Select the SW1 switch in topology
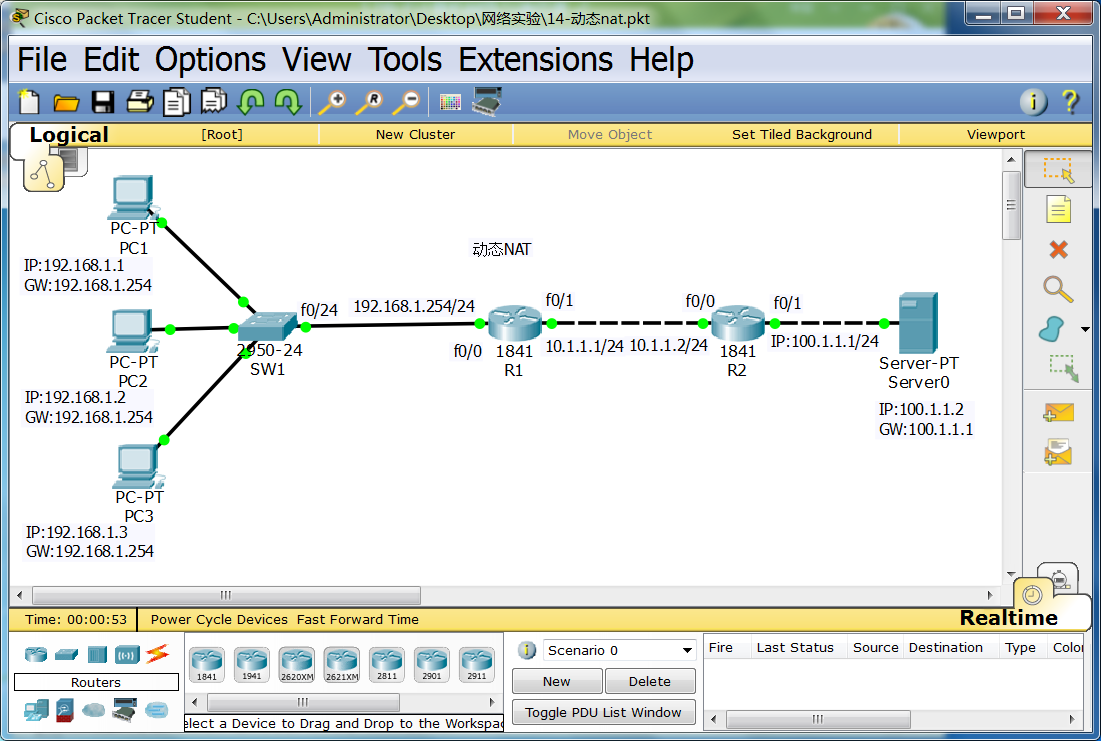The image size is (1101, 741). [x=268, y=325]
